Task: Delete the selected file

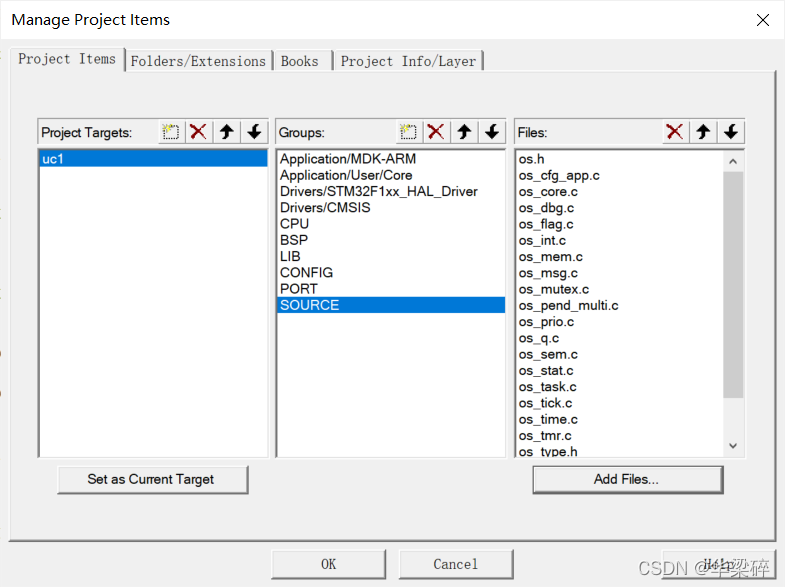Action: point(675,132)
